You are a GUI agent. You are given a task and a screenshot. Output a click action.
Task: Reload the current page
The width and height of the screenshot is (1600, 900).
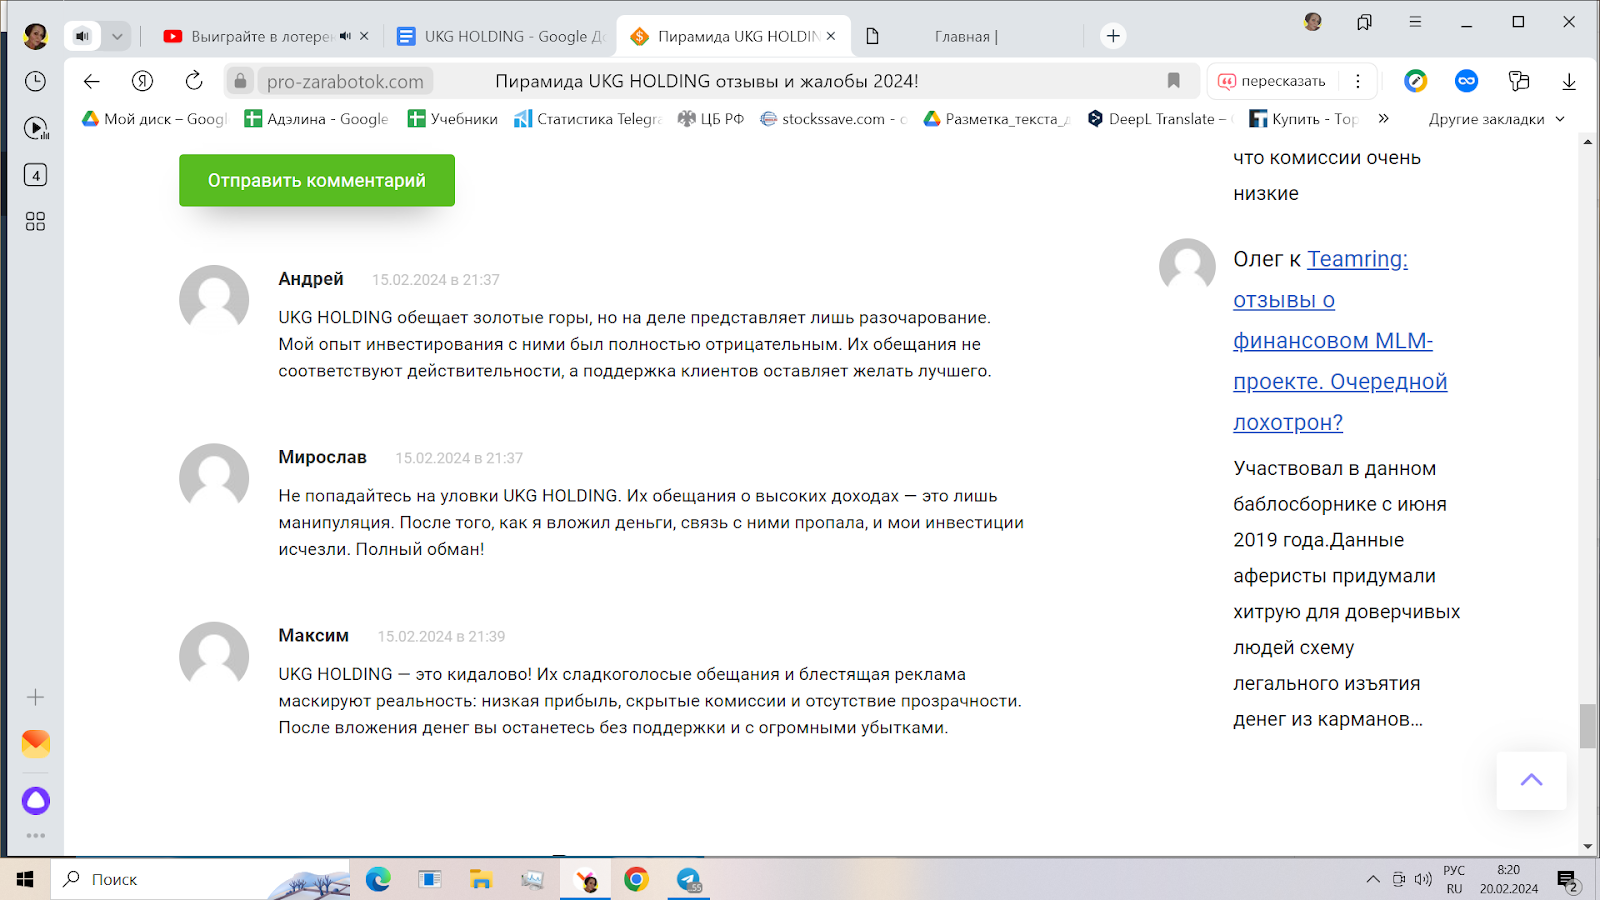click(194, 81)
